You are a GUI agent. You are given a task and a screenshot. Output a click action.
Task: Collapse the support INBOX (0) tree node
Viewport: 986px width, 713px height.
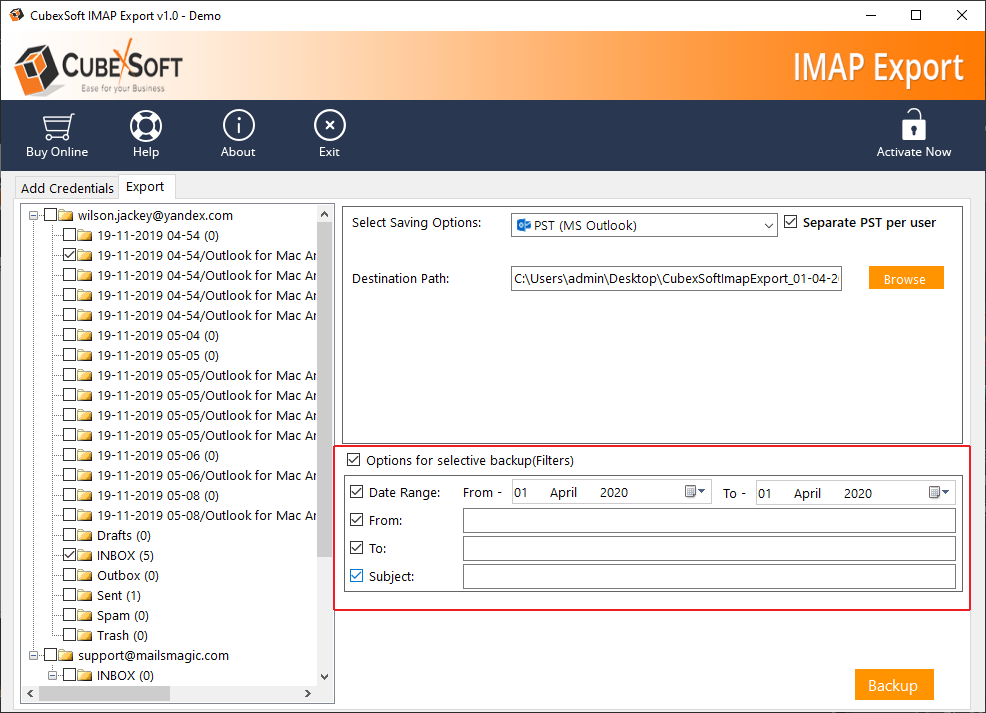[x=53, y=676]
